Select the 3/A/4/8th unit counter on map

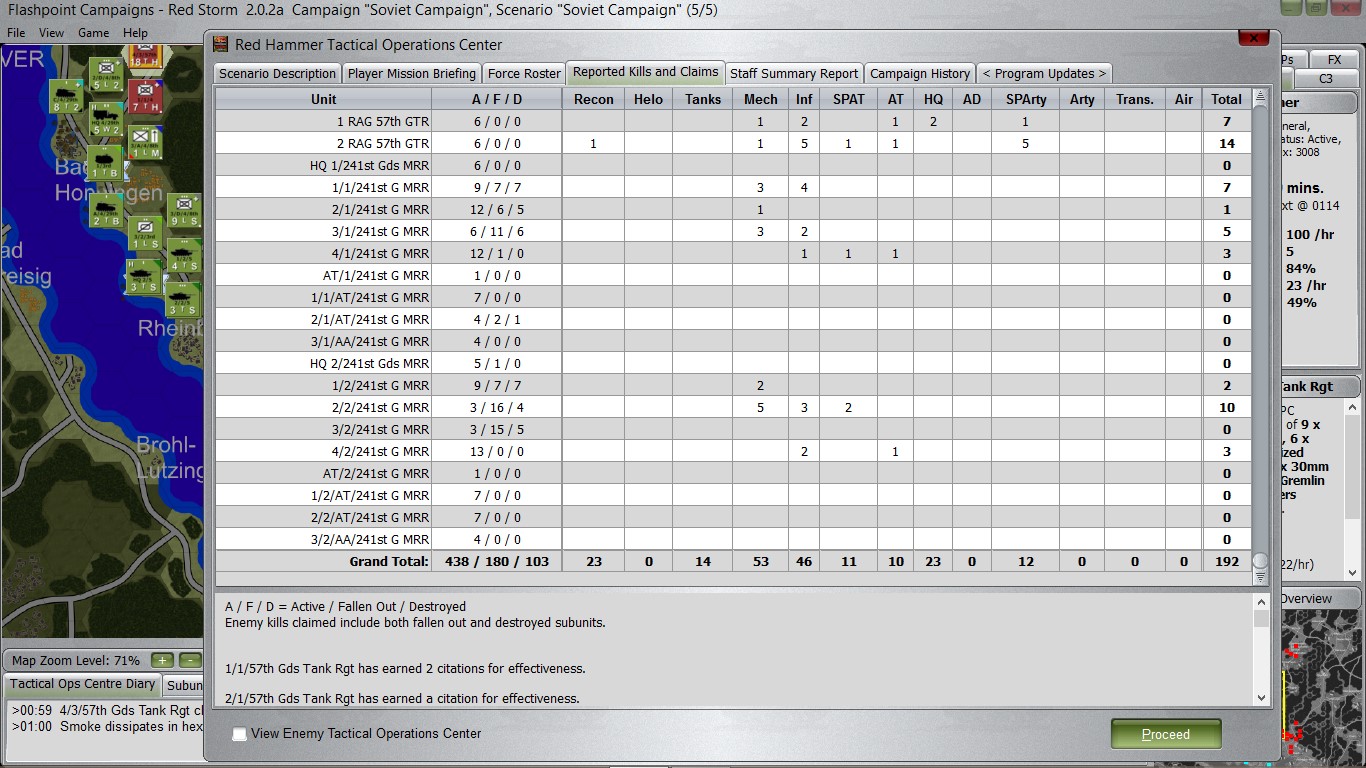tap(143, 143)
